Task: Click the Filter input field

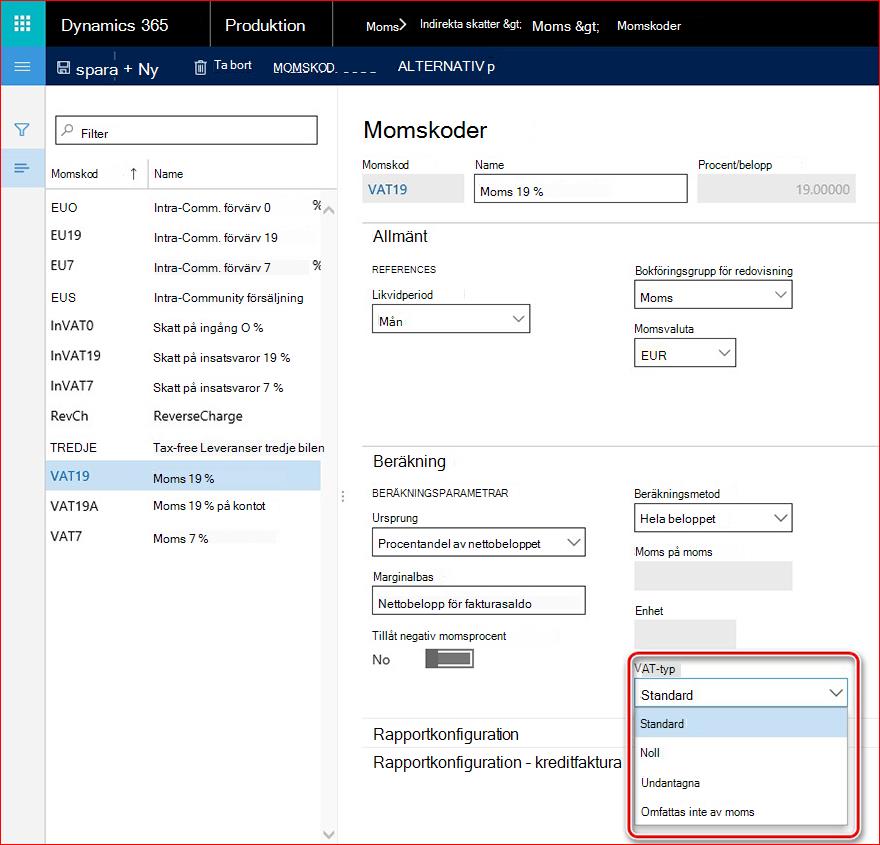Action: click(x=186, y=130)
